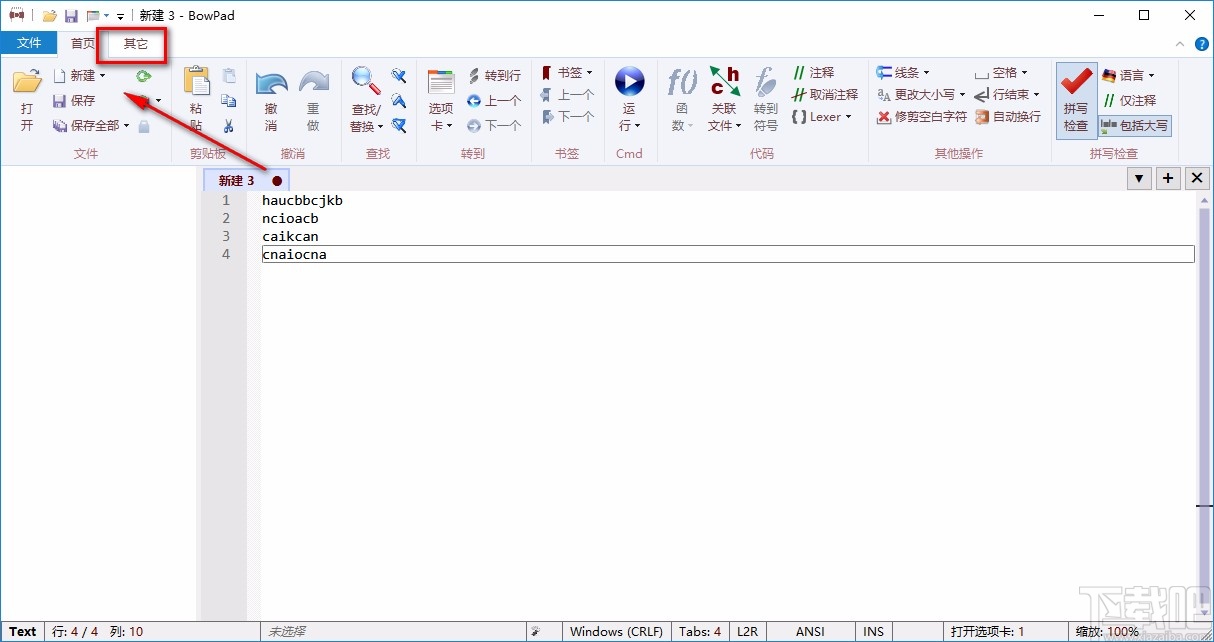Image resolution: width=1214 pixels, height=642 pixels.
Task: Jump to previous bookmark (上一个) in 书签 group
Action: (567, 94)
